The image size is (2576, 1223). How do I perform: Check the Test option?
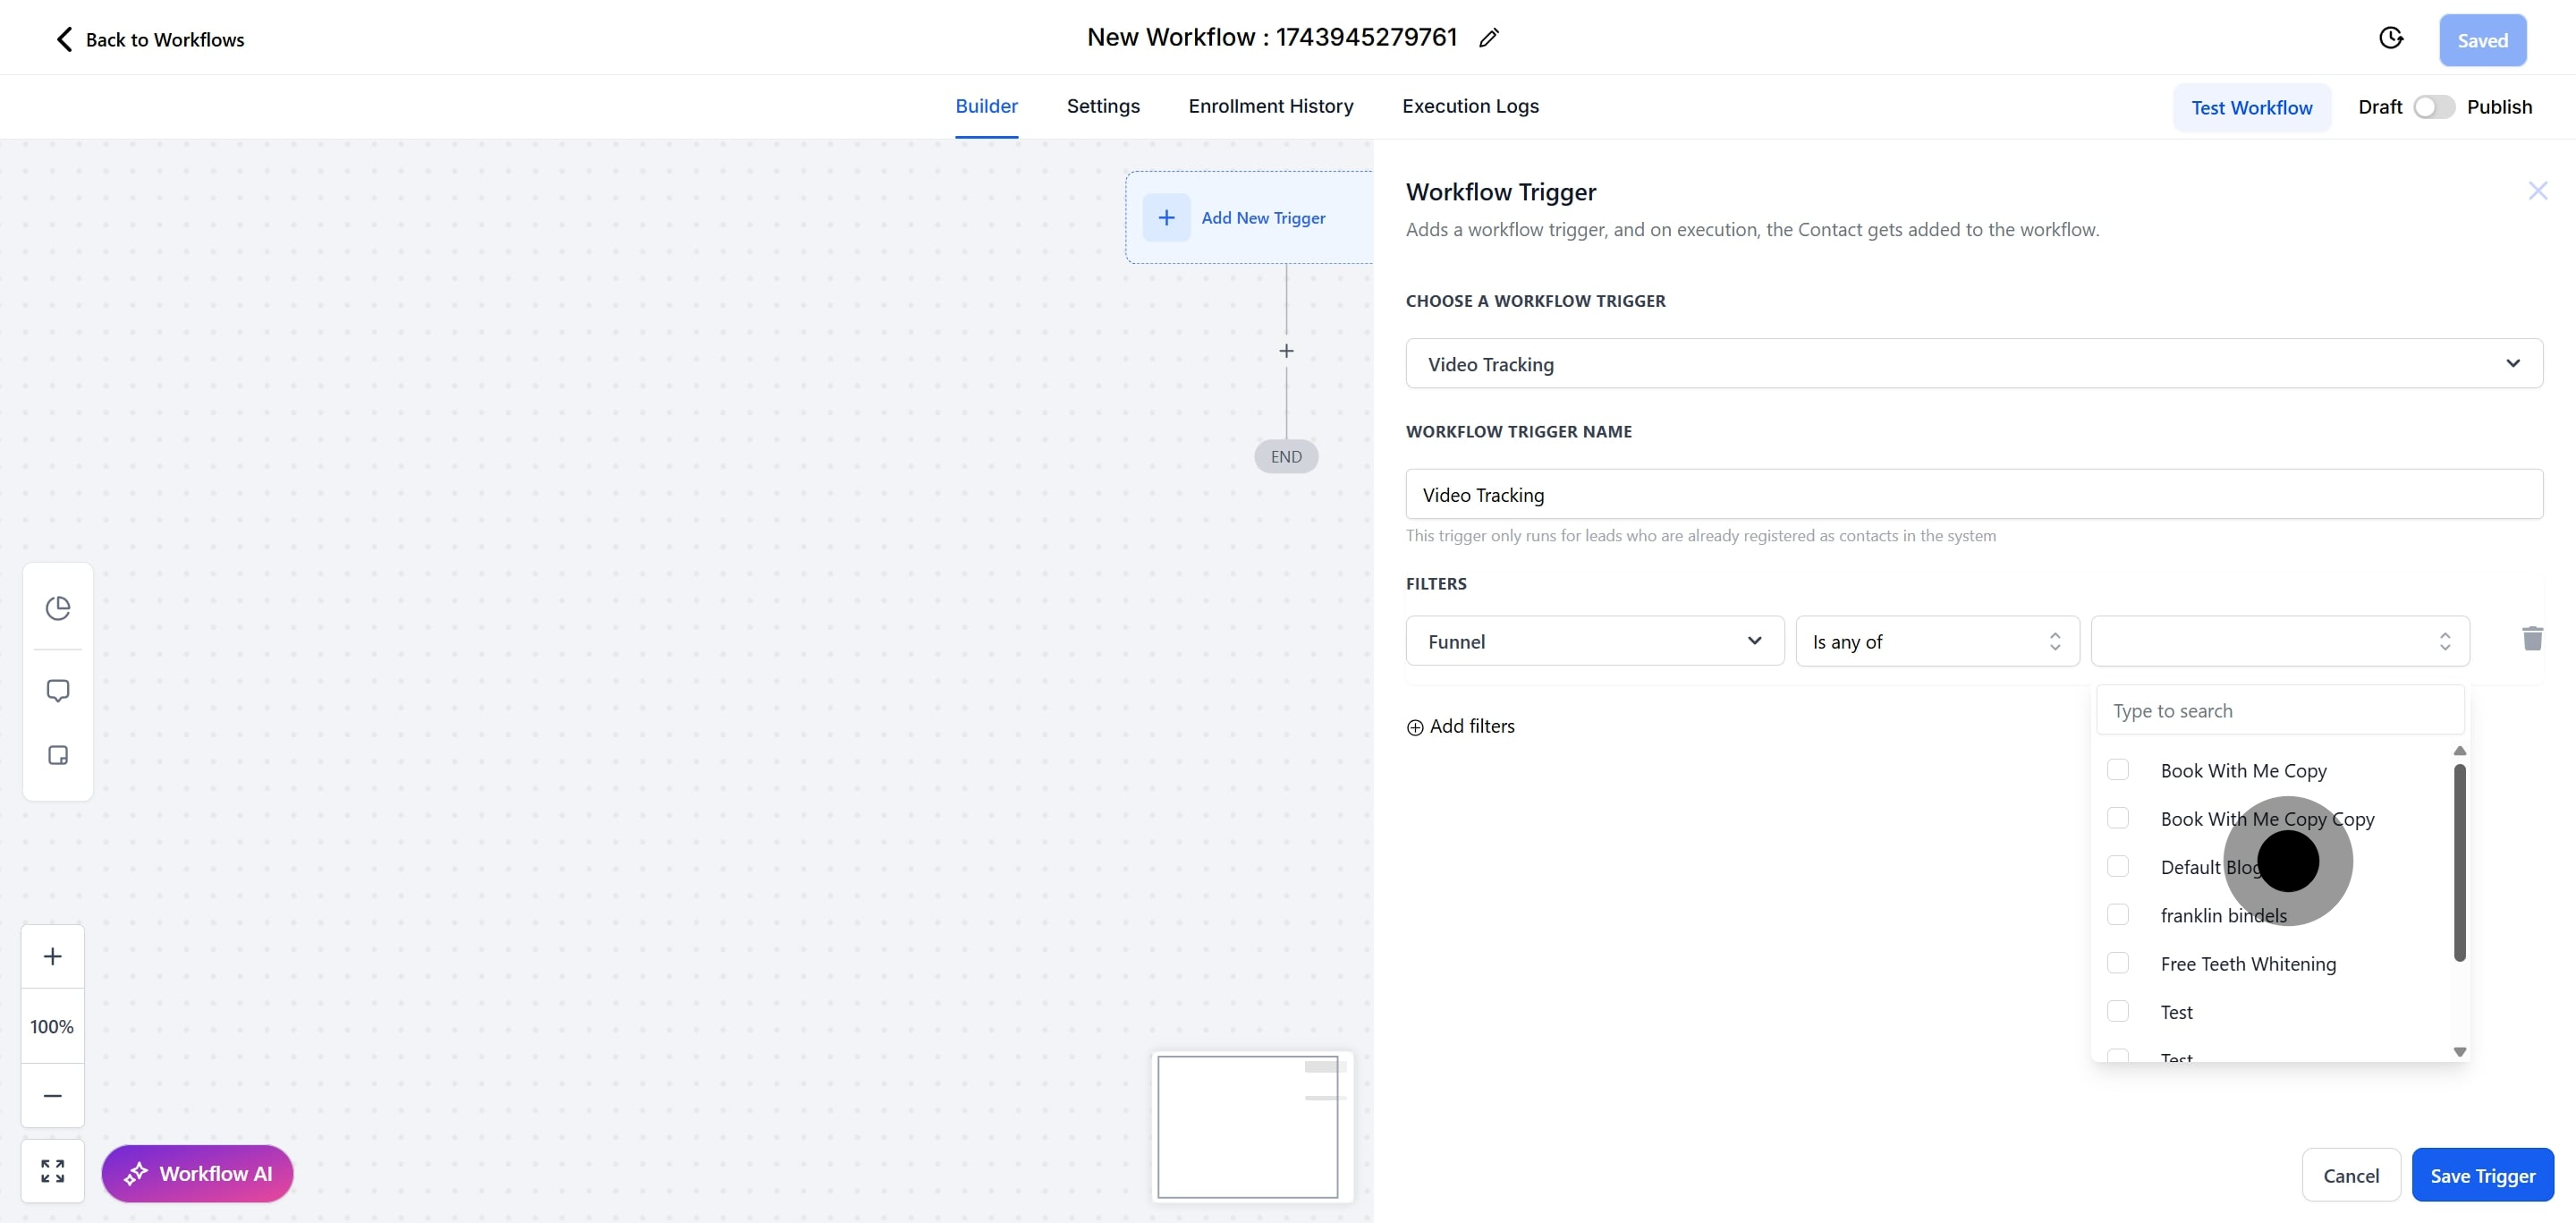click(2118, 1010)
